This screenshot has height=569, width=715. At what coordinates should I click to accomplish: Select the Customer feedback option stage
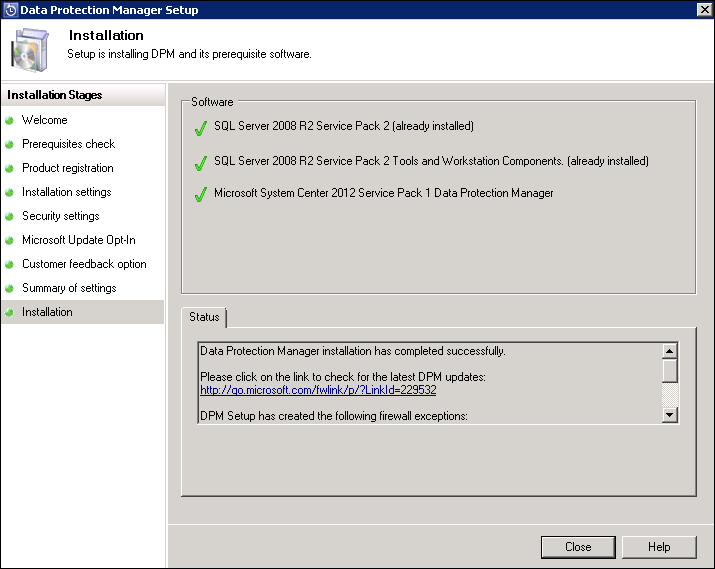click(x=84, y=264)
